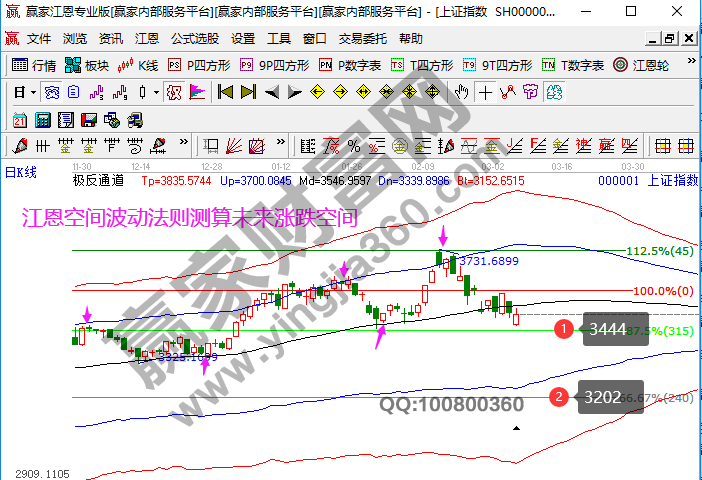This screenshot has width=702, height=480.
Task: Open the 公式选股 menu
Action: coord(195,39)
